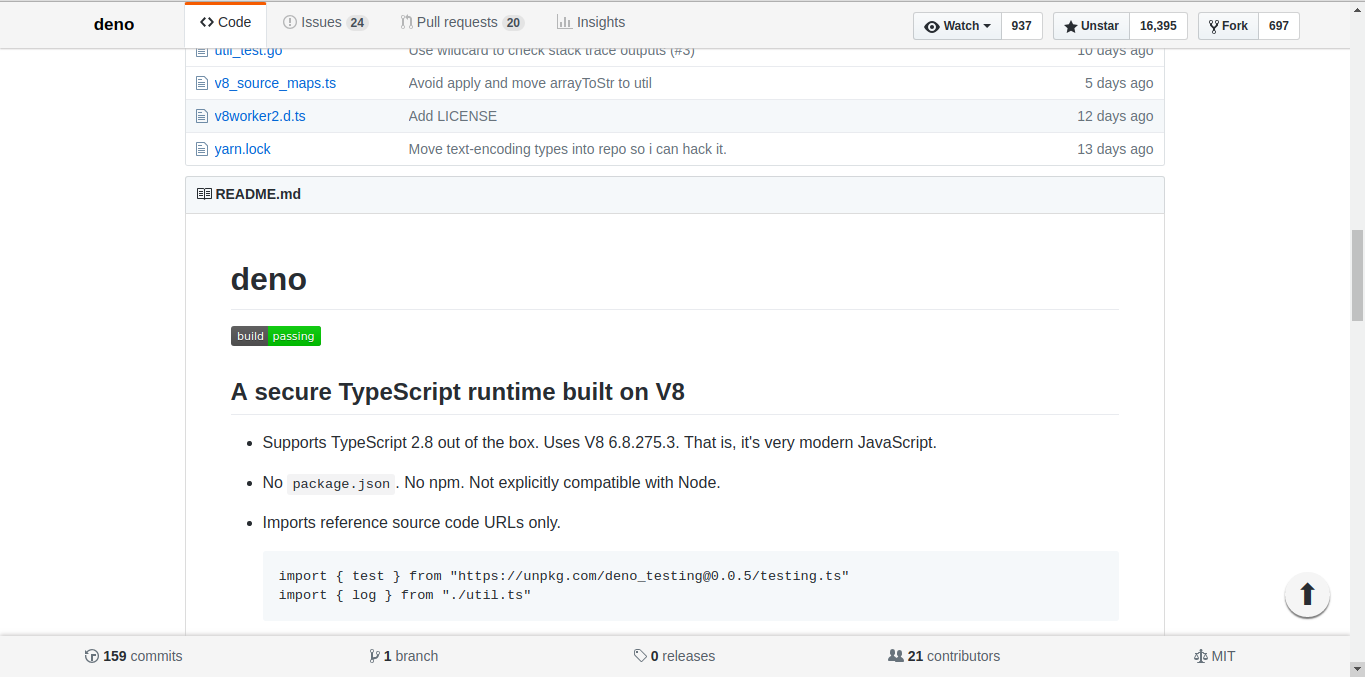The image size is (1365, 677).
Task: View the 16,395 stargazers count
Action: (x=1158, y=26)
